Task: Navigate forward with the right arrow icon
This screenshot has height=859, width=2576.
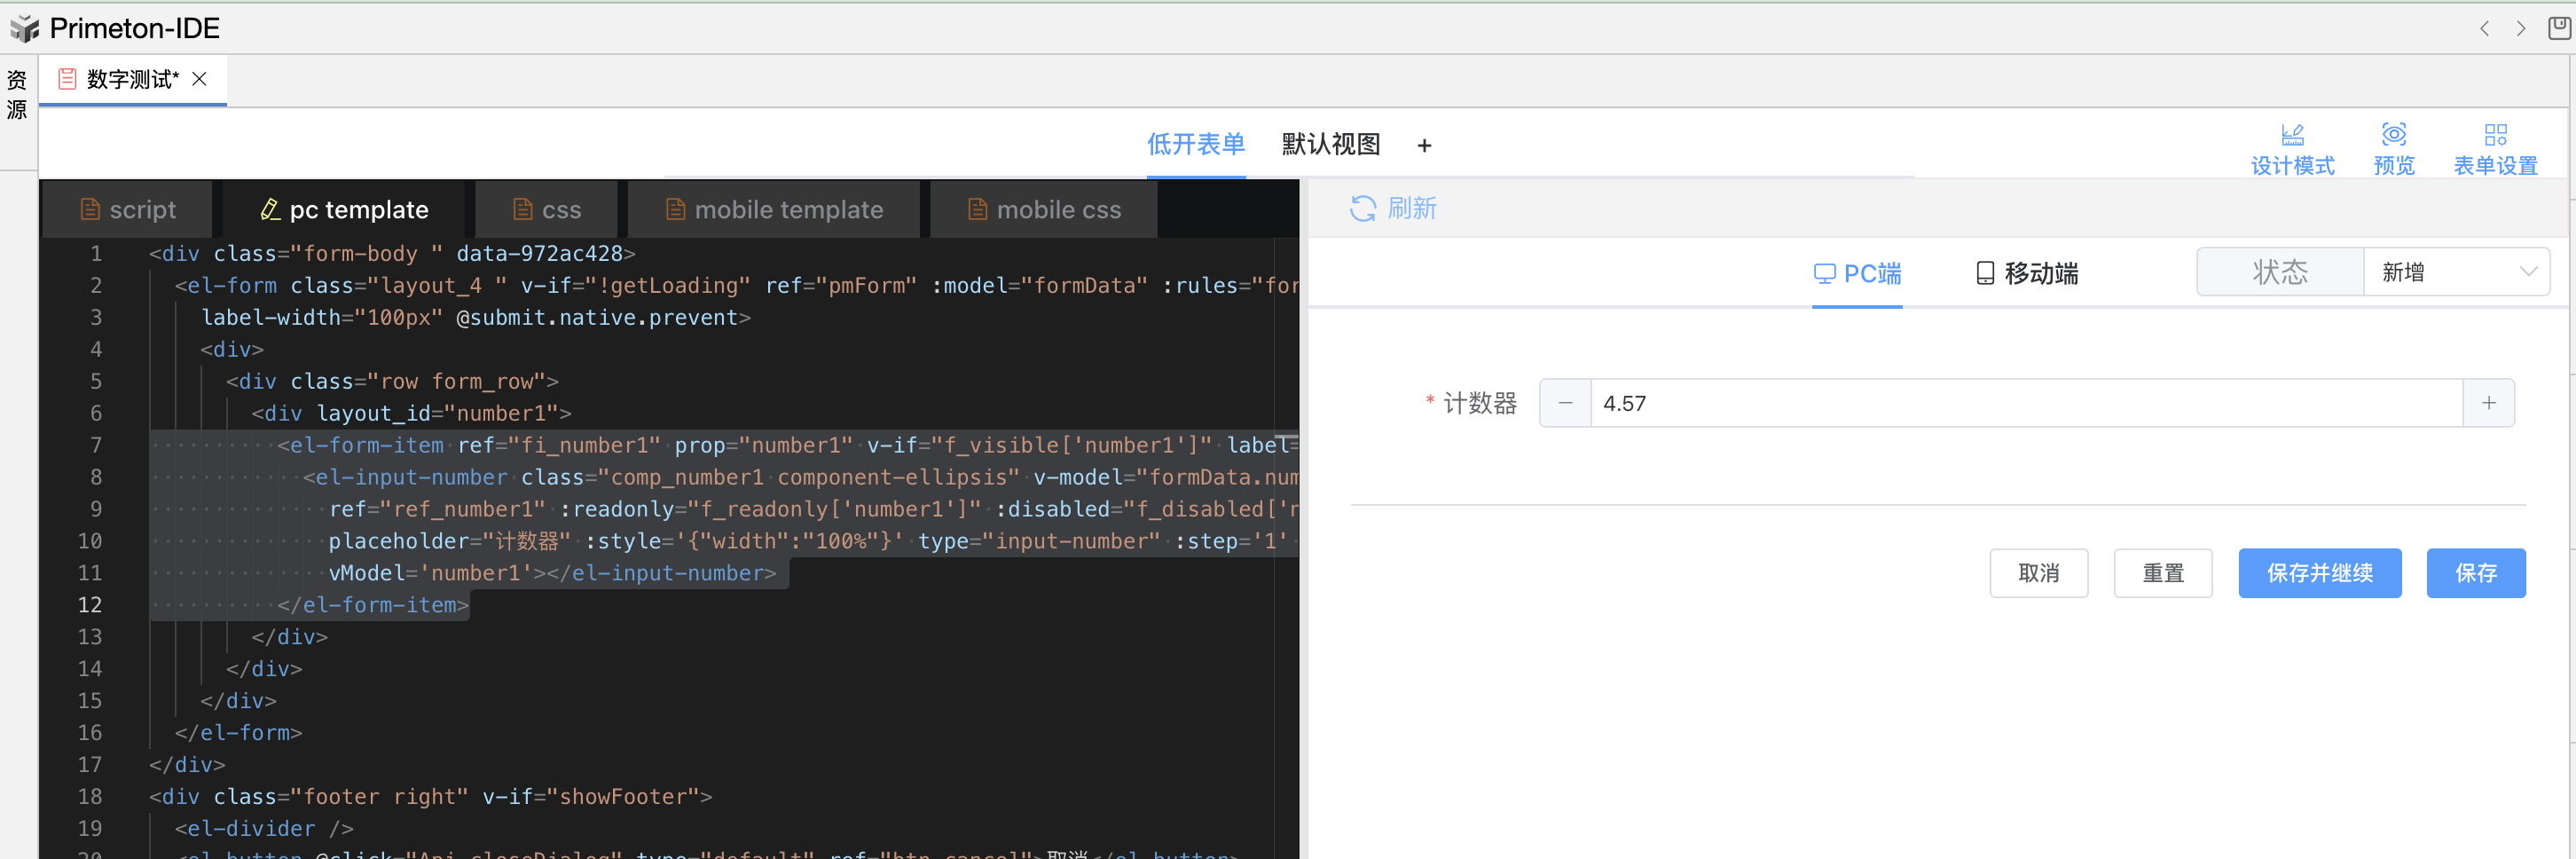Action: click(x=2521, y=29)
